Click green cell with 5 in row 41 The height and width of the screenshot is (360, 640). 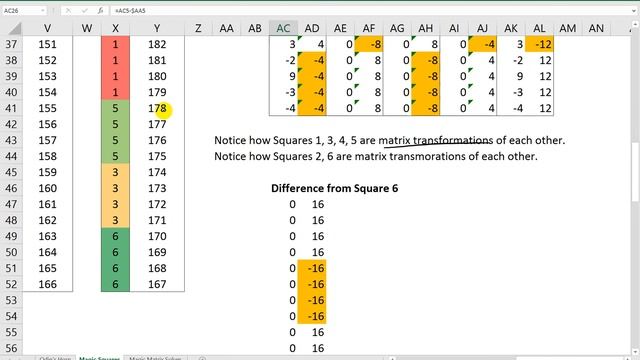click(116, 108)
